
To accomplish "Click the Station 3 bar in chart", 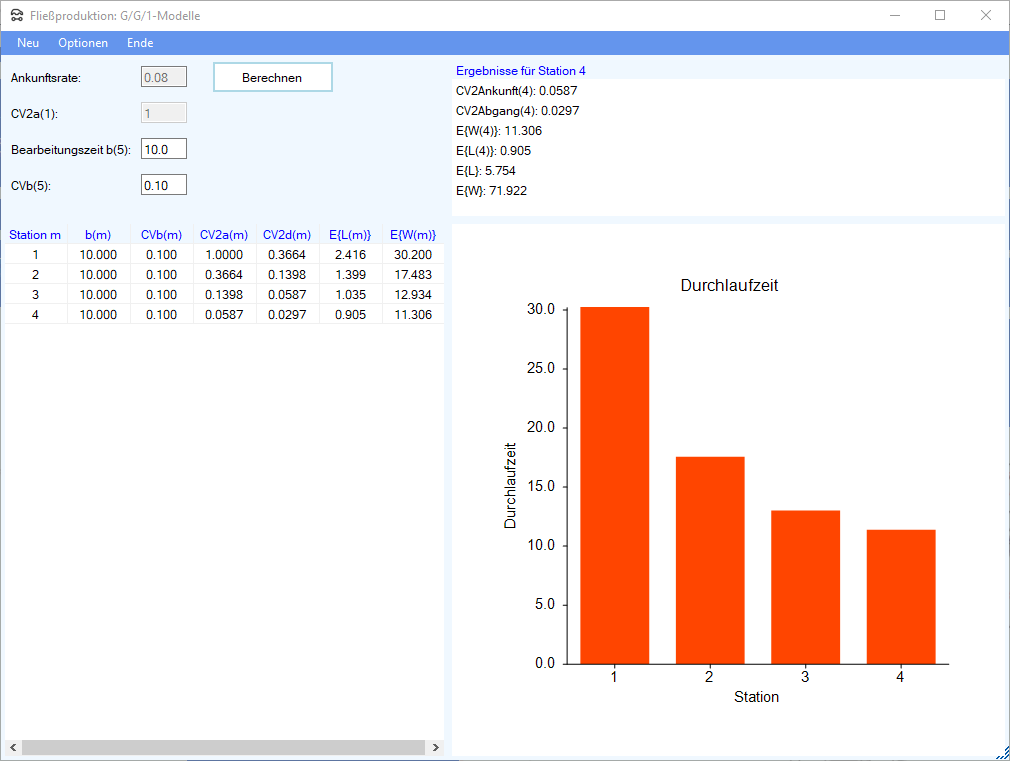I will 805,587.
